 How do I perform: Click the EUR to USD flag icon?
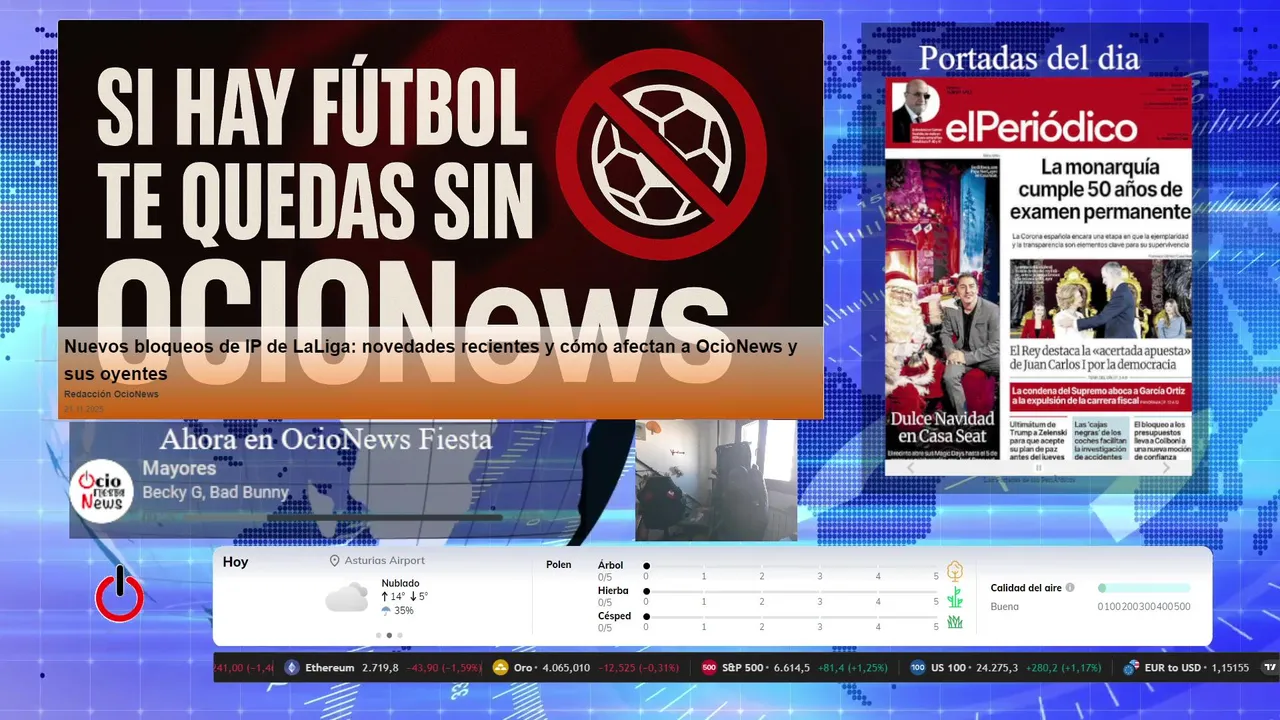click(x=1132, y=667)
